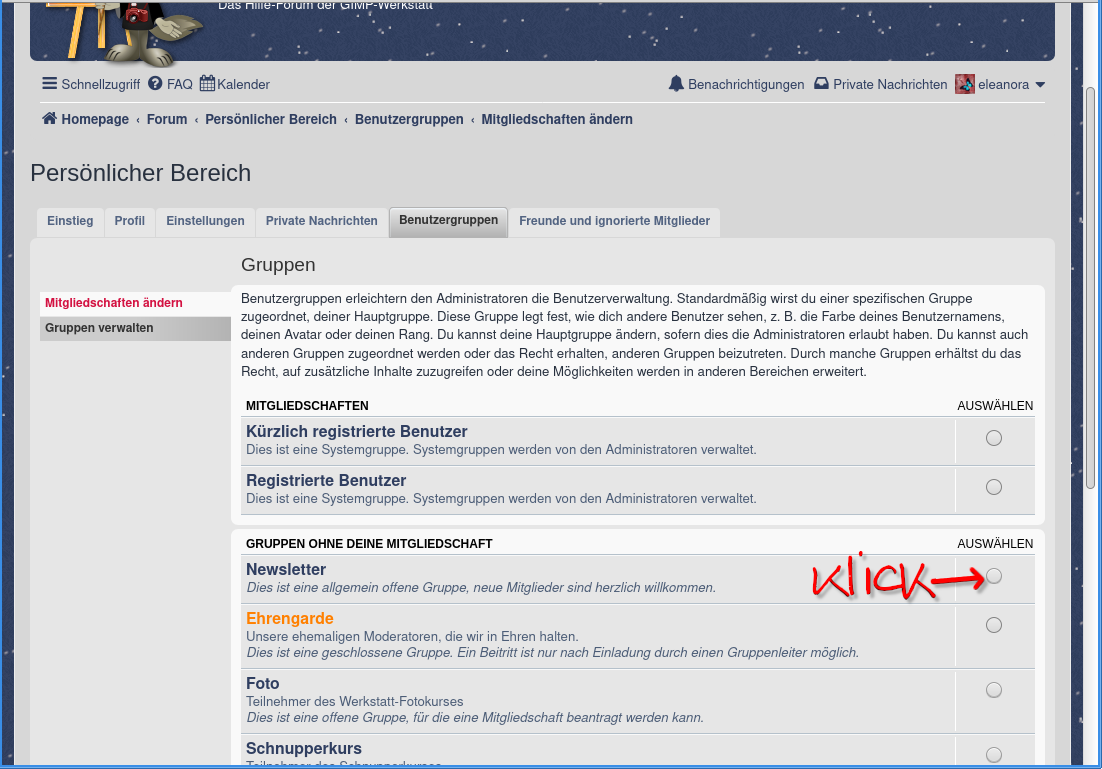Viewport: 1102px width, 769px height.
Task: Click eleanora's avatar image
Action: 965,84
